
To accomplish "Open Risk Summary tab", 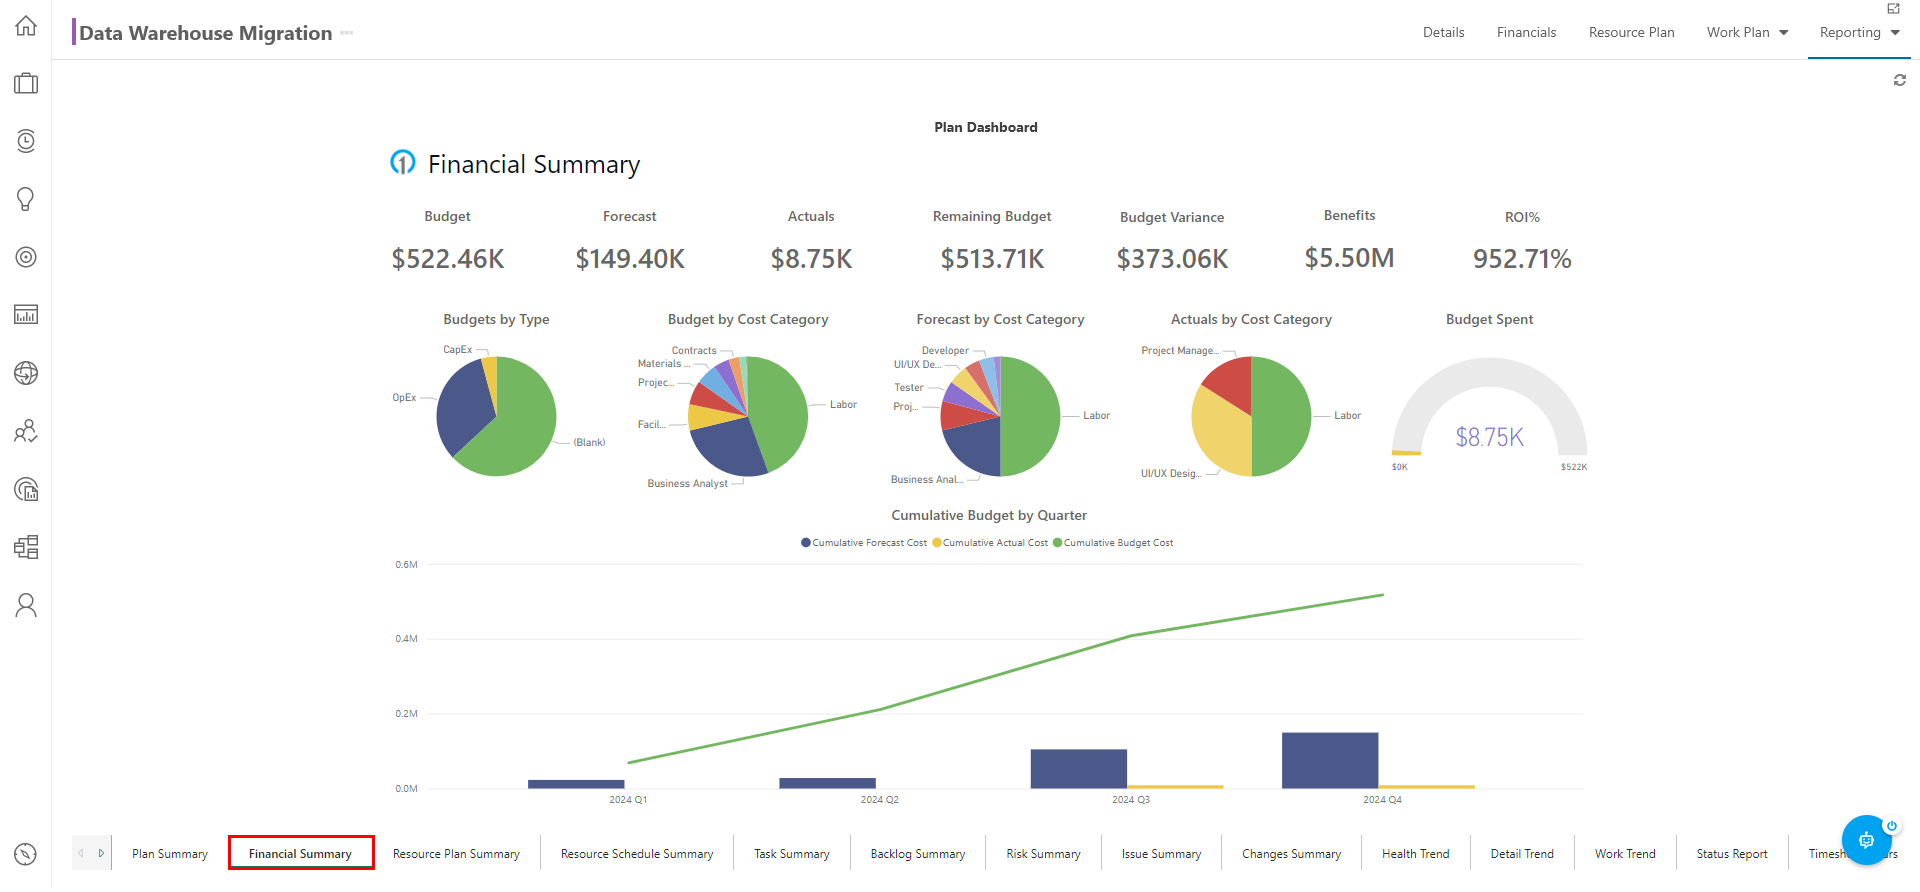I will click(1043, 853).
